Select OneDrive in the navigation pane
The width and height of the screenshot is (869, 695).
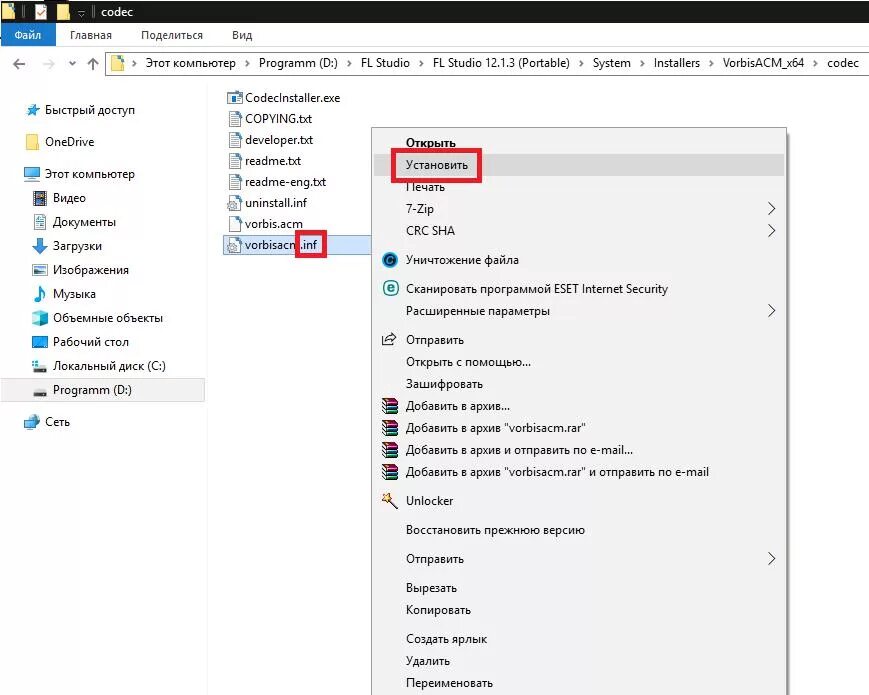[60, 142]
